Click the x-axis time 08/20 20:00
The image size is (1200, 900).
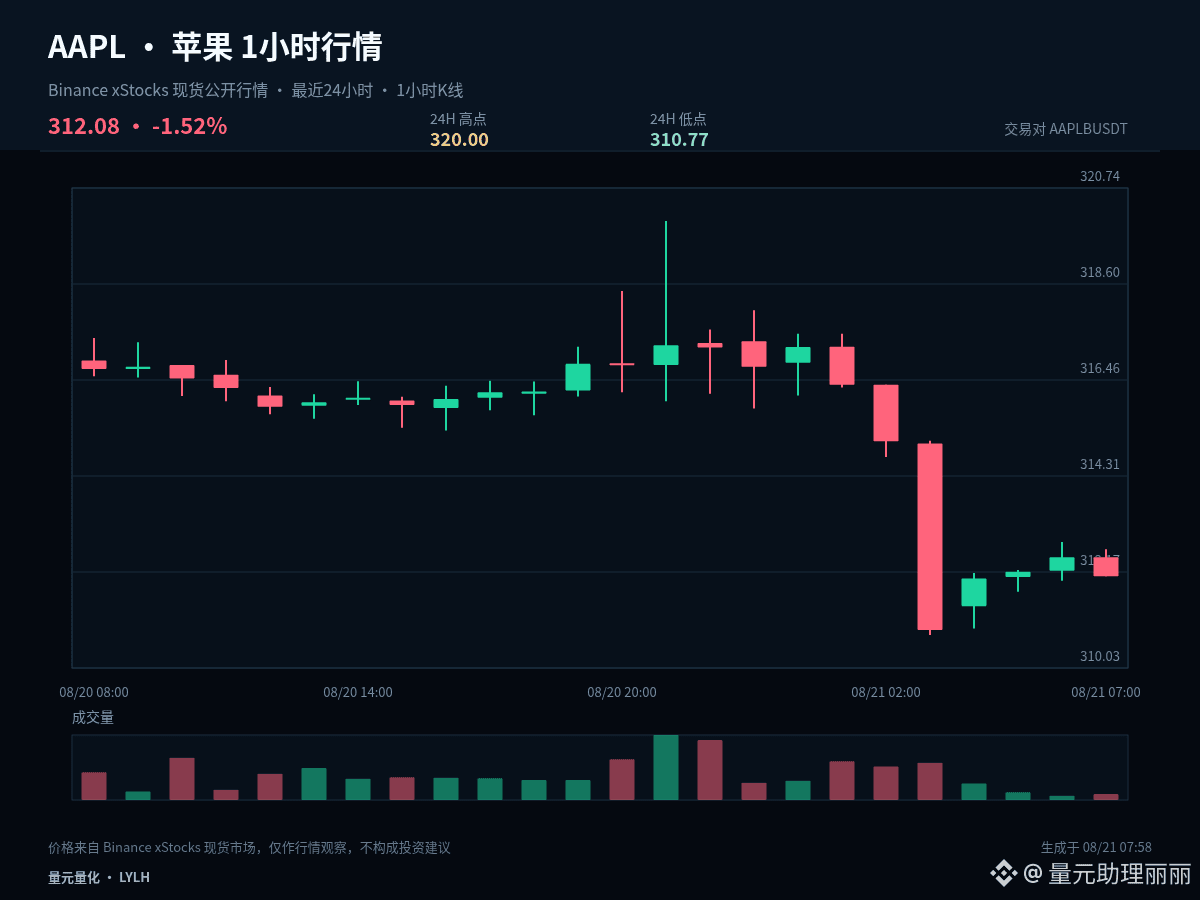coord(622,692)
